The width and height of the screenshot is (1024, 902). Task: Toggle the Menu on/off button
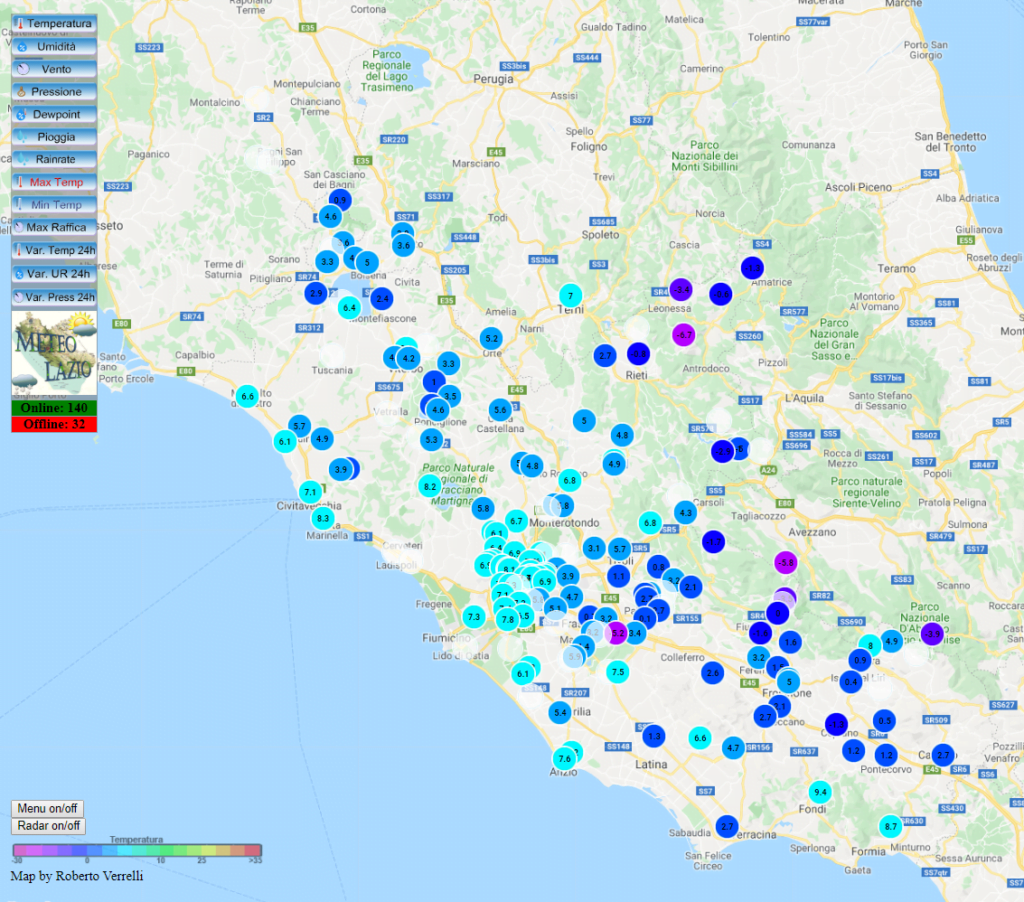47,808
